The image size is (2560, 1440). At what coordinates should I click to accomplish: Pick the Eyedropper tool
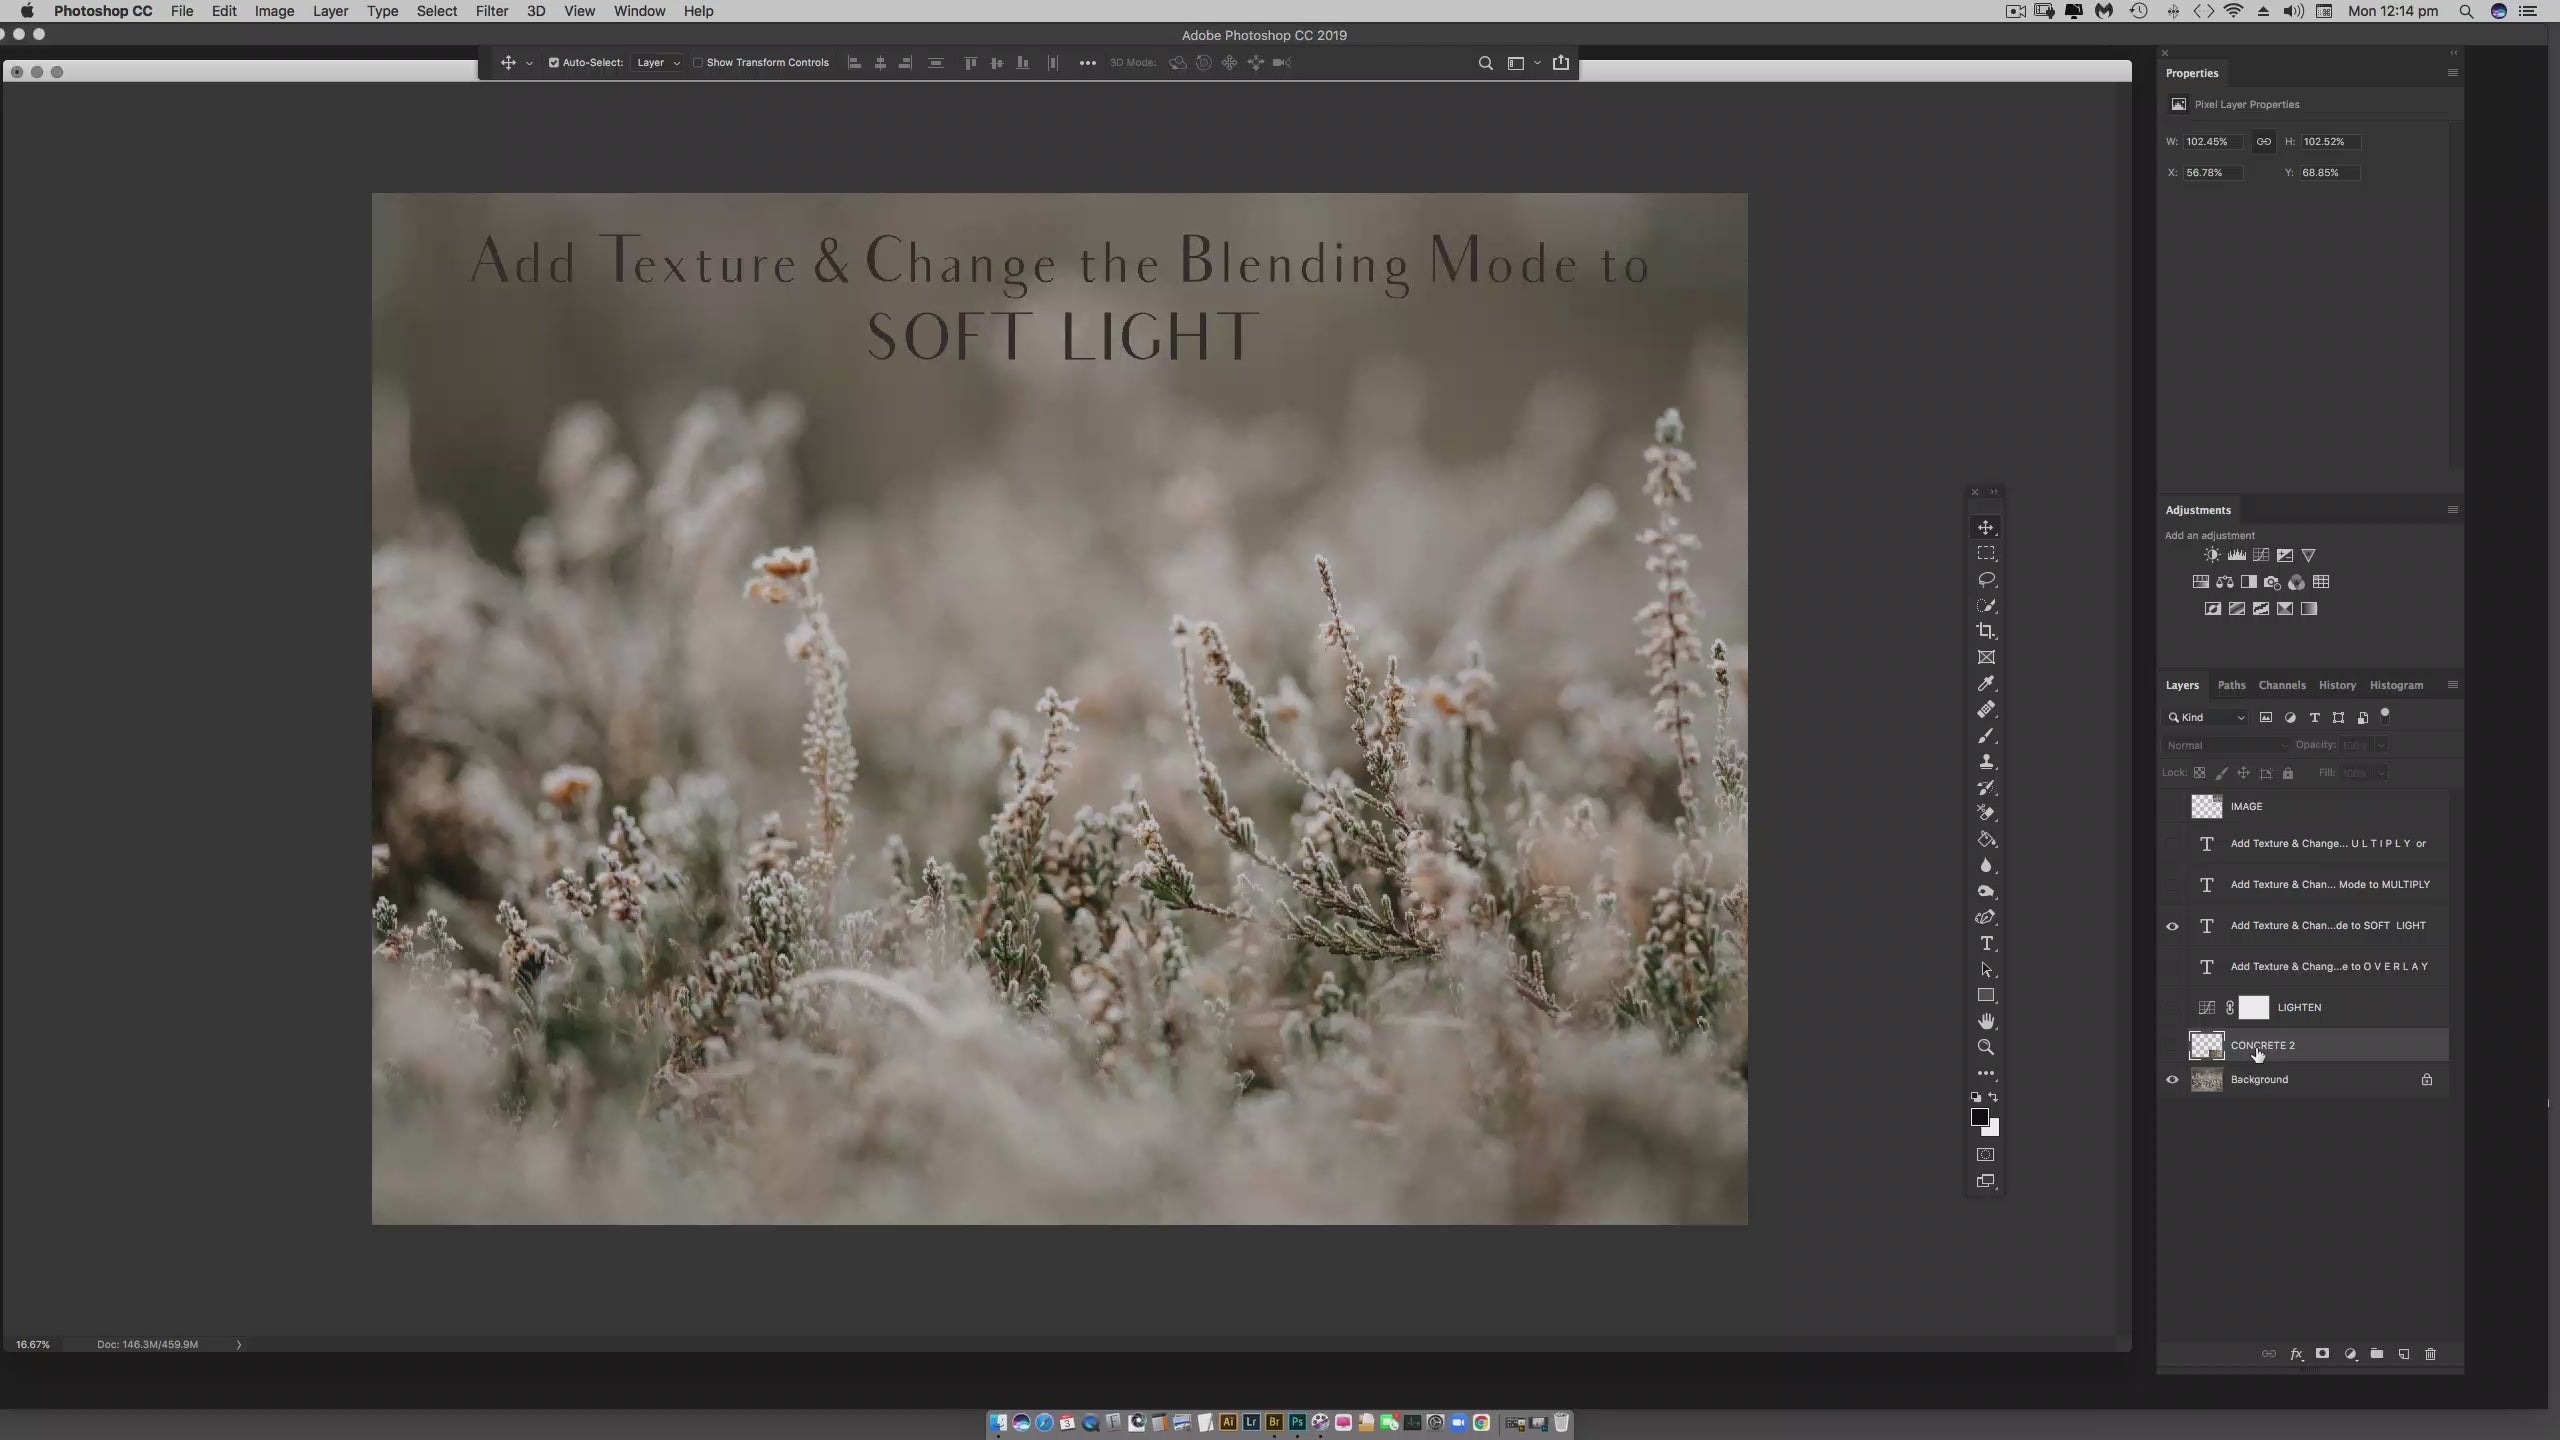1986,683
